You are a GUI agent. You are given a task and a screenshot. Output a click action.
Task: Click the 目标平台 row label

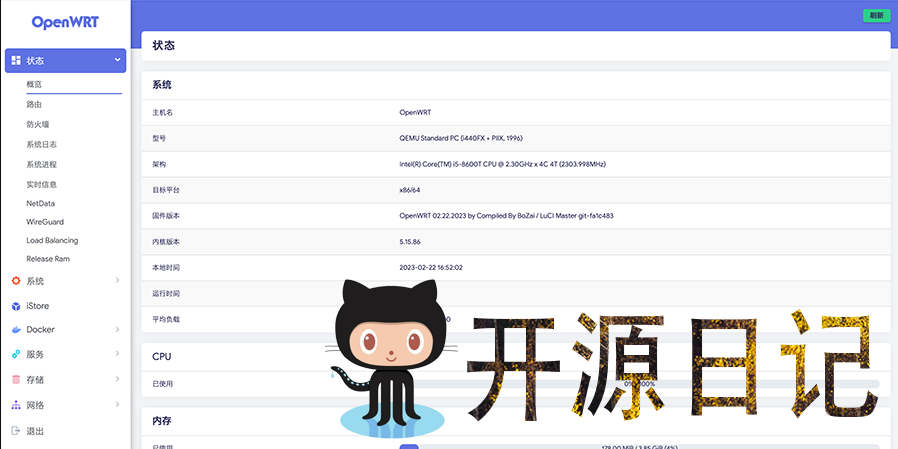click(x=166, y=190)
